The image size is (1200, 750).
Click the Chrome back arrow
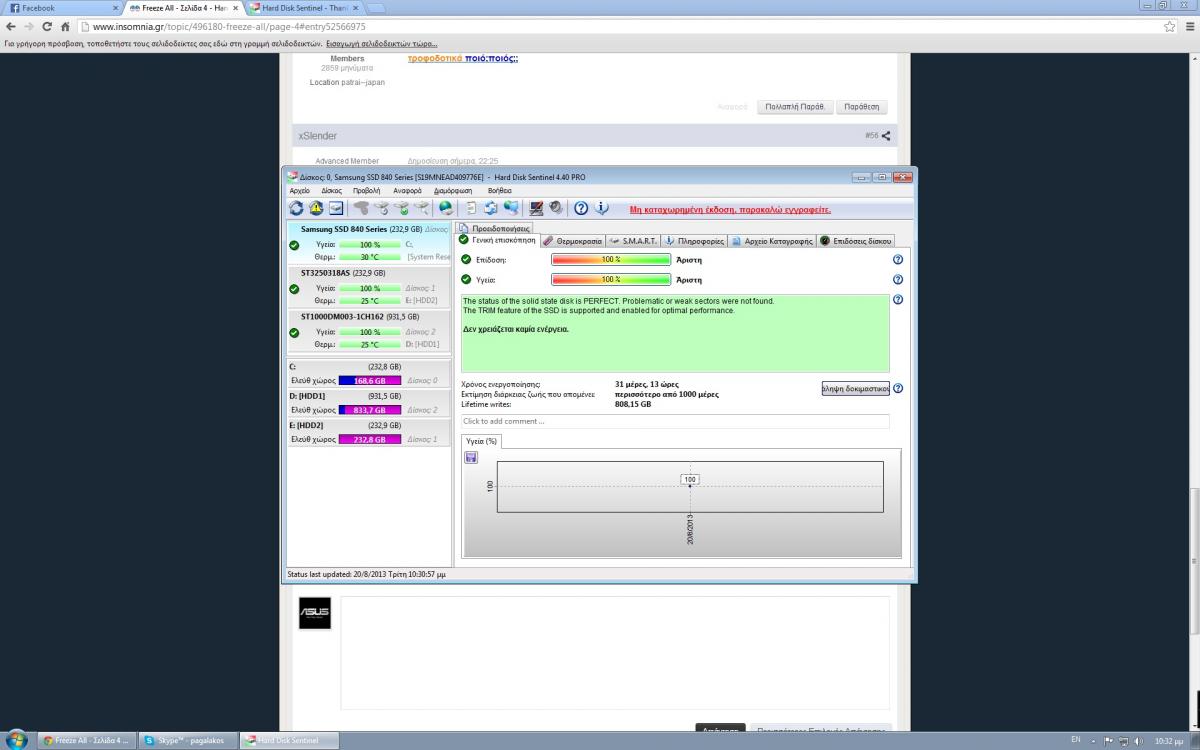click(x=10, y=26)
